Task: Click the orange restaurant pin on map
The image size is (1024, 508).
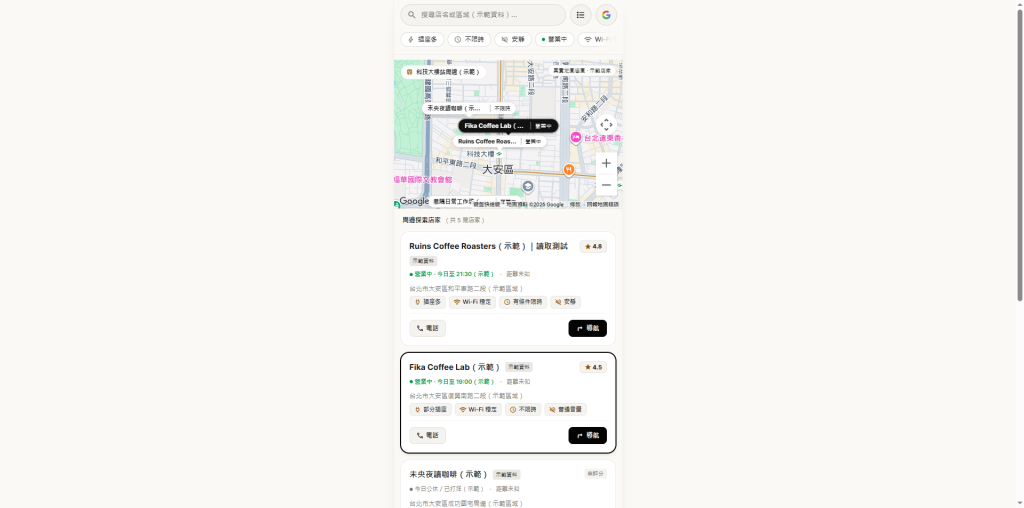Action: (569, 170)
